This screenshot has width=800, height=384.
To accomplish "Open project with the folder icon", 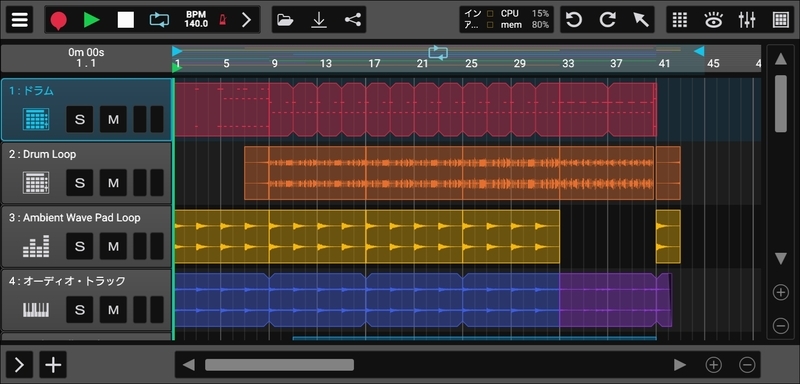I will coord(285,20).
